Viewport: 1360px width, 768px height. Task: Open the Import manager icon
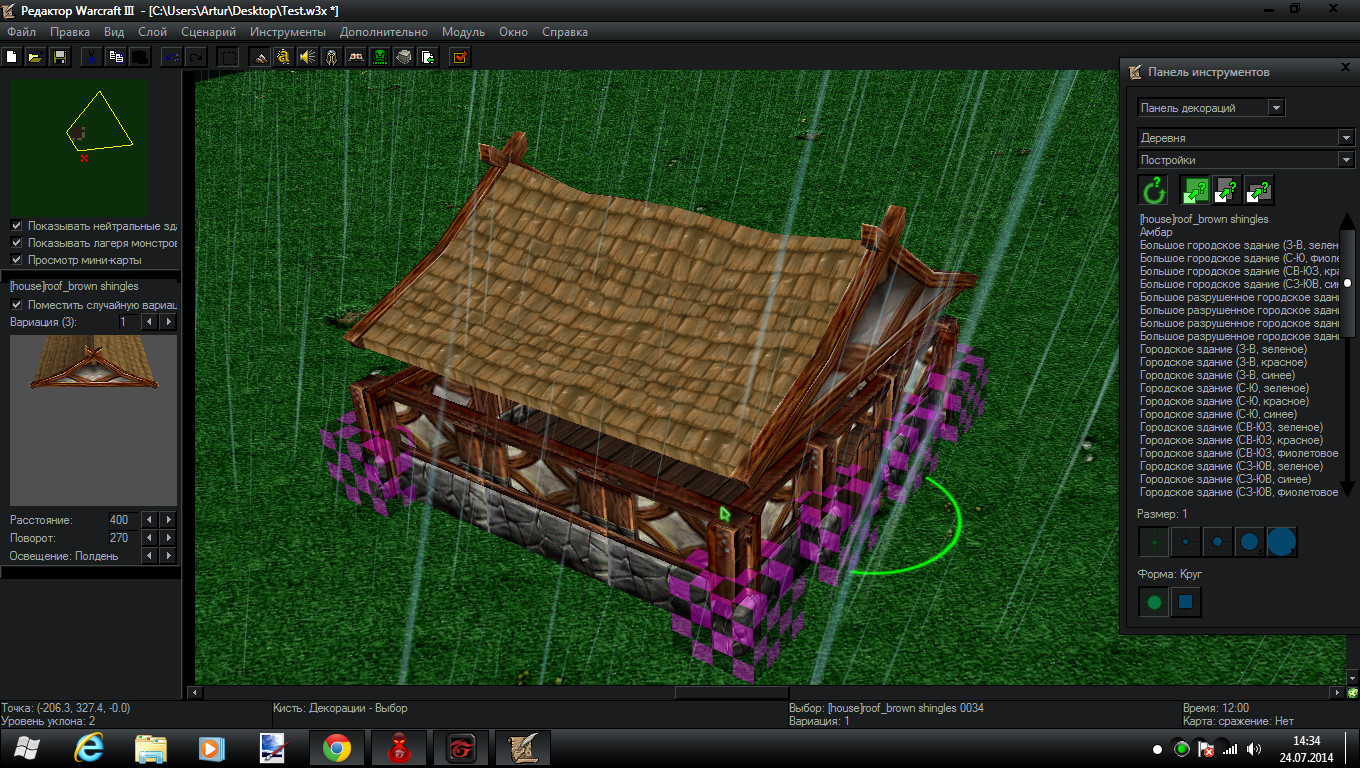click(x=427, y=57)
